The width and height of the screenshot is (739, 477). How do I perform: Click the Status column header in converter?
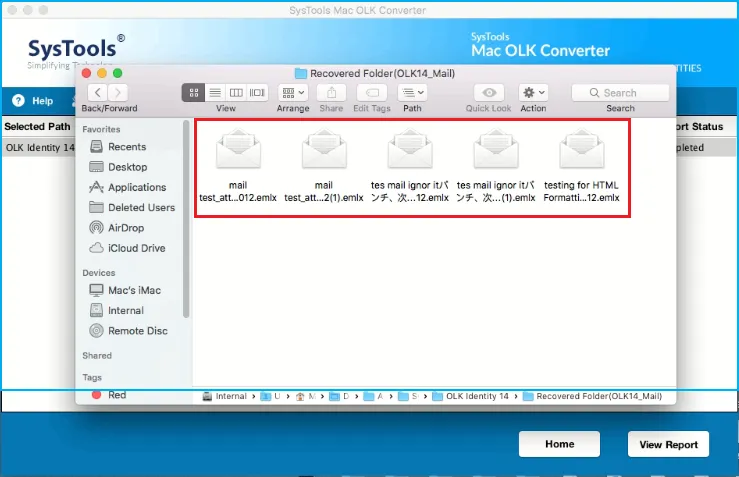point(700,126)
